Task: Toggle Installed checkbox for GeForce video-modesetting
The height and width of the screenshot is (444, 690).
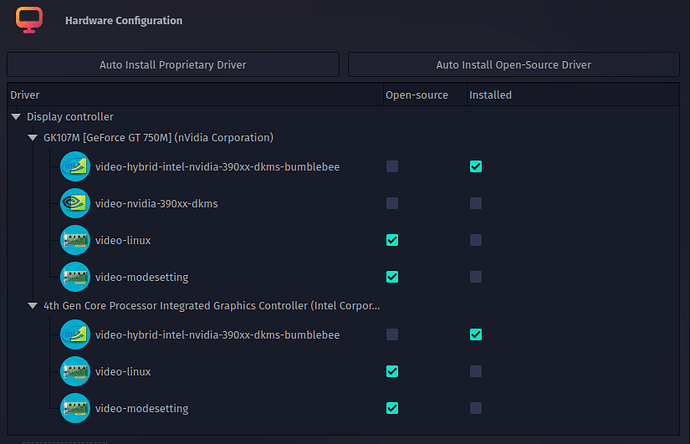Action: click(476, 277)
